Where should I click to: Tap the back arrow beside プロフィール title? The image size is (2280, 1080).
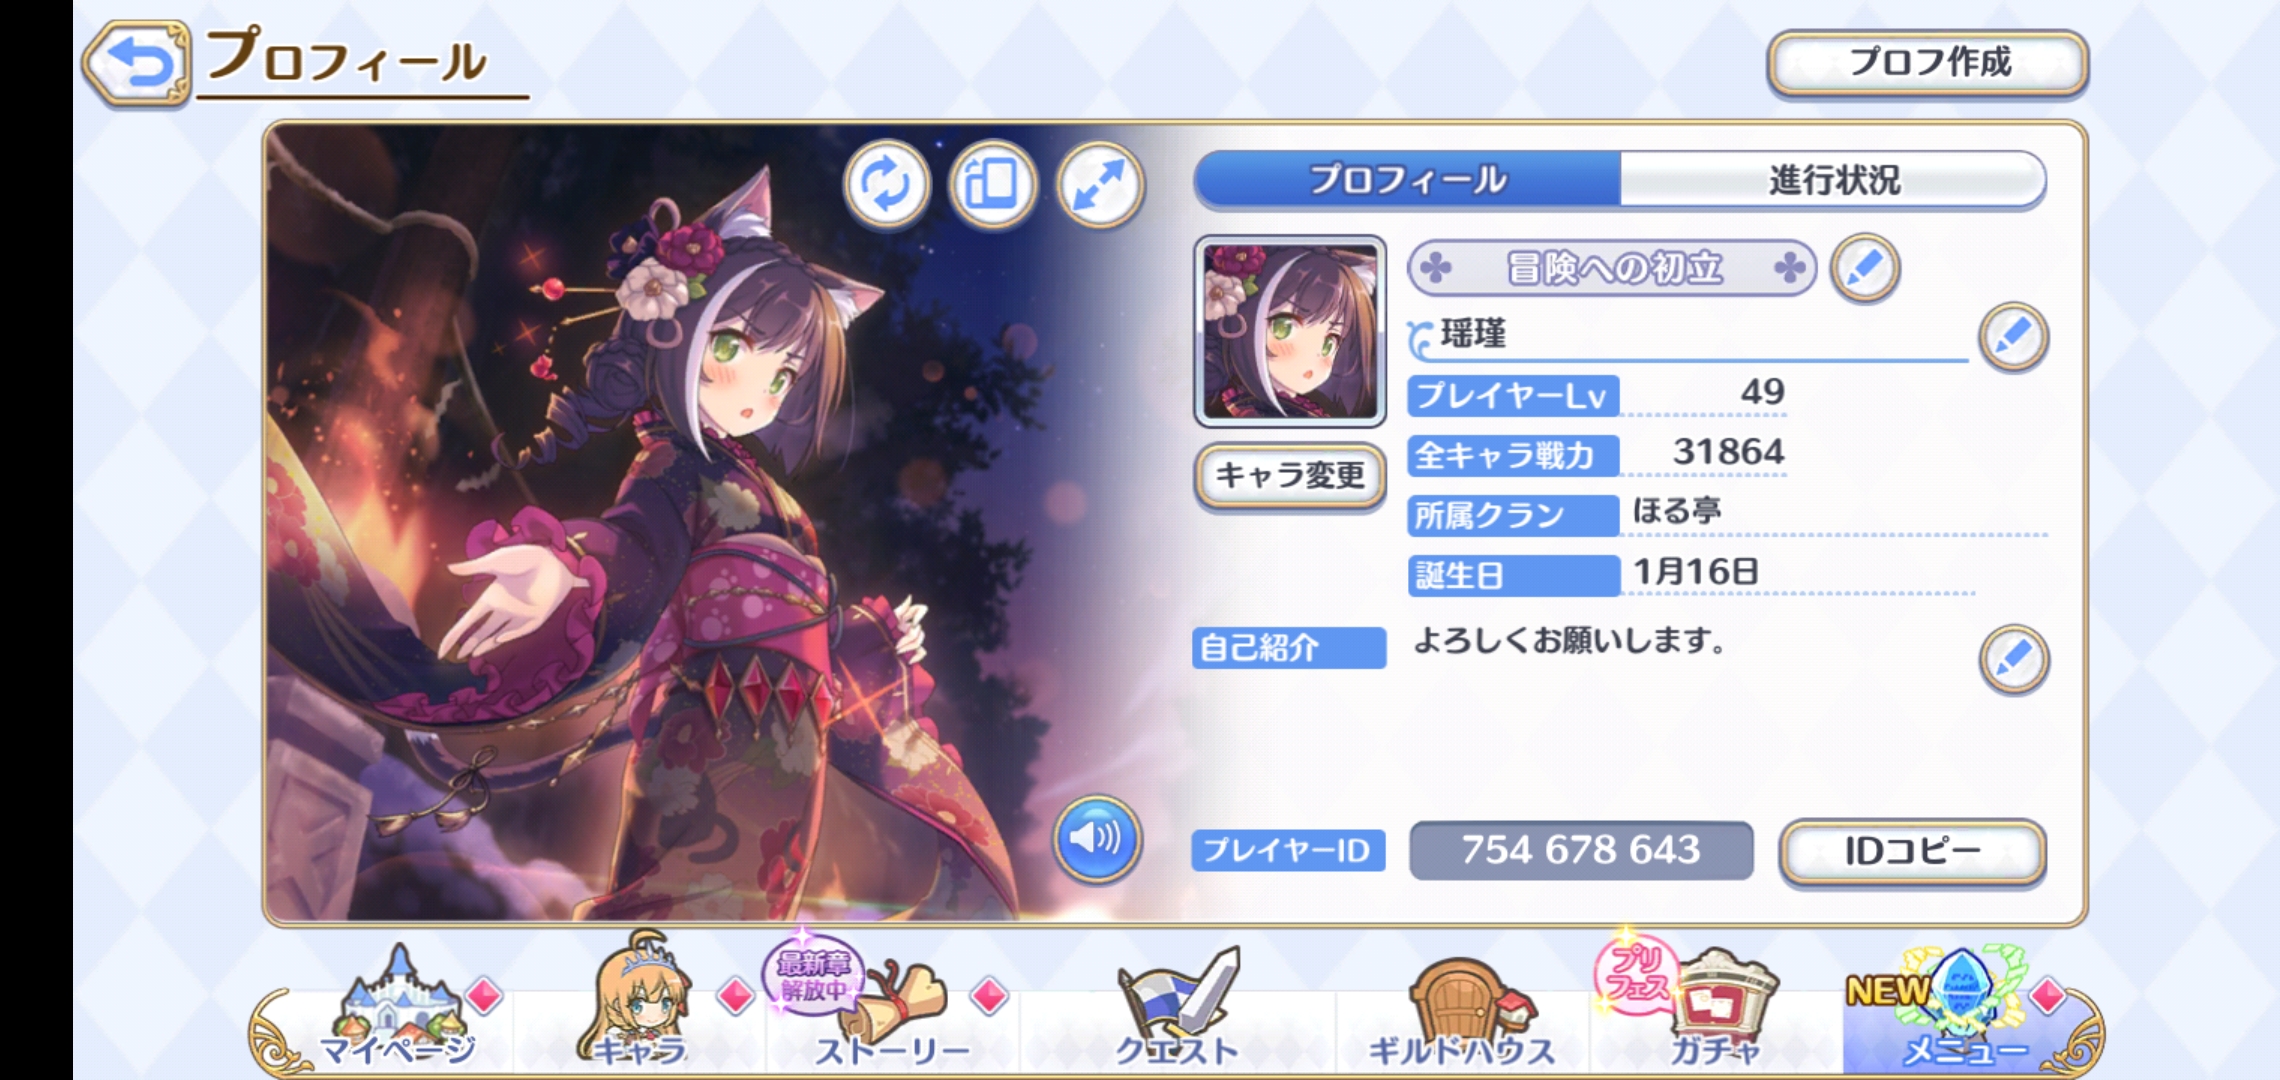pyautogui.click(x=137, y=63)
